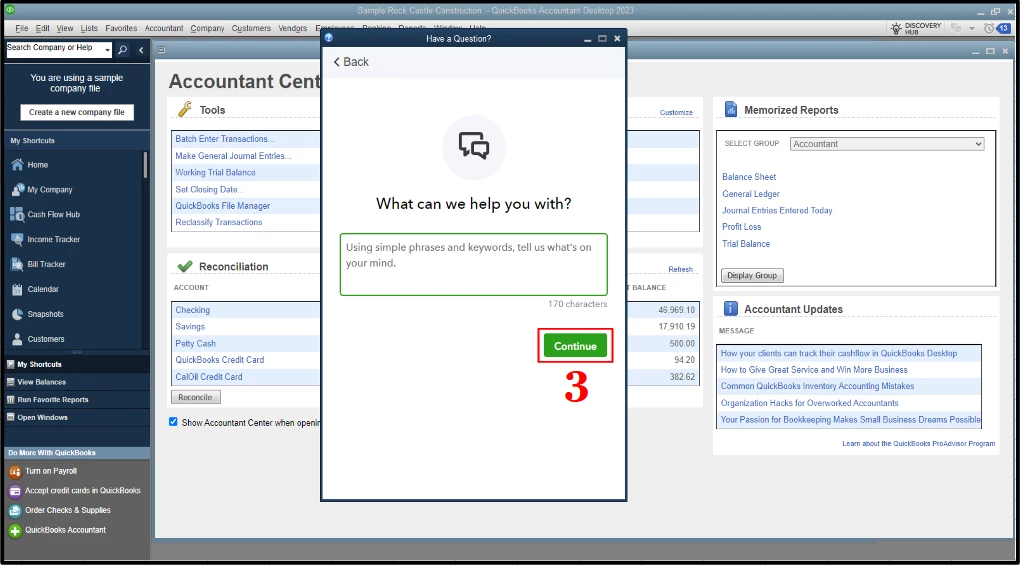Open the Bill Tracker shortcut
Image resolution: width=1020 pixels, height=565 pixels.
point(46,264)
